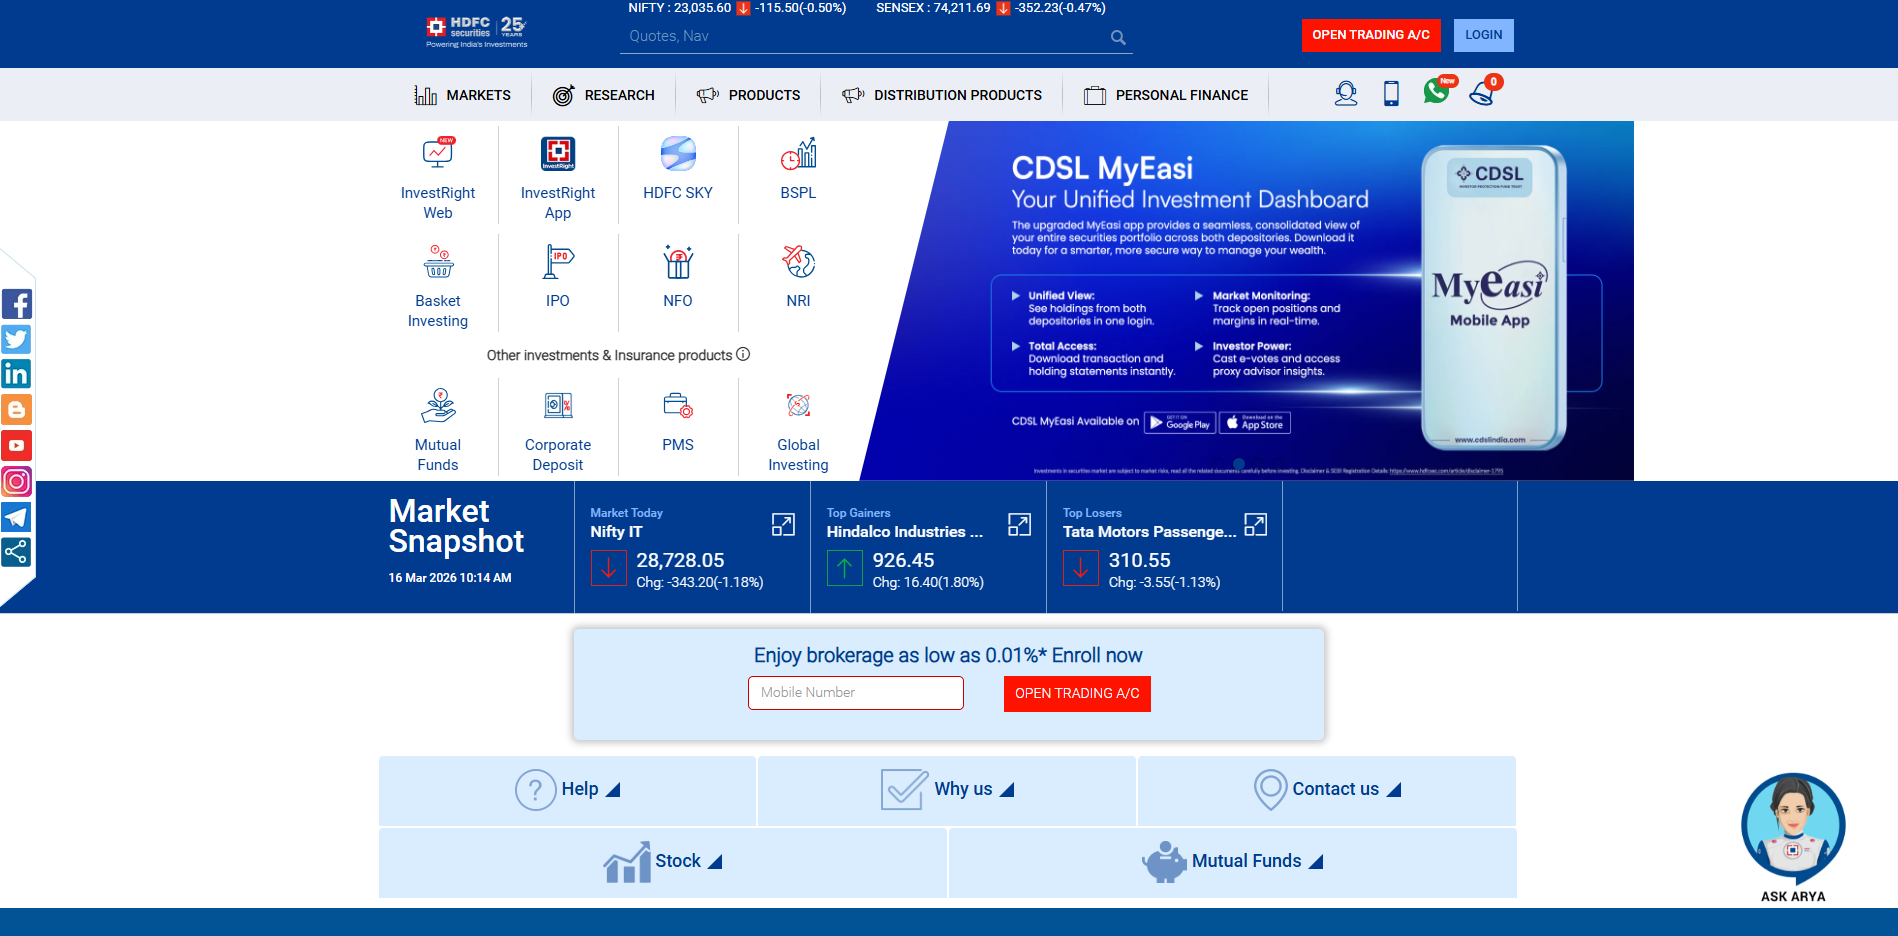This screenshot has height=936, width=1898.
Task: Open the CDSL MyEasi banner
Action: [1247, 300]
